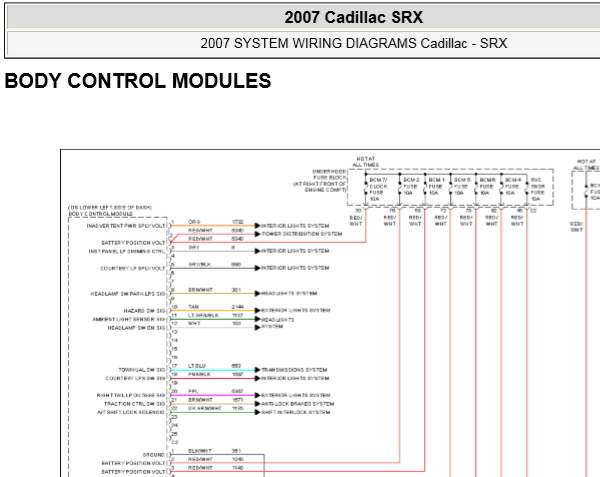
Task: Click "INST PANEL LP DIMMING CTRL" label
Action: 127,251
